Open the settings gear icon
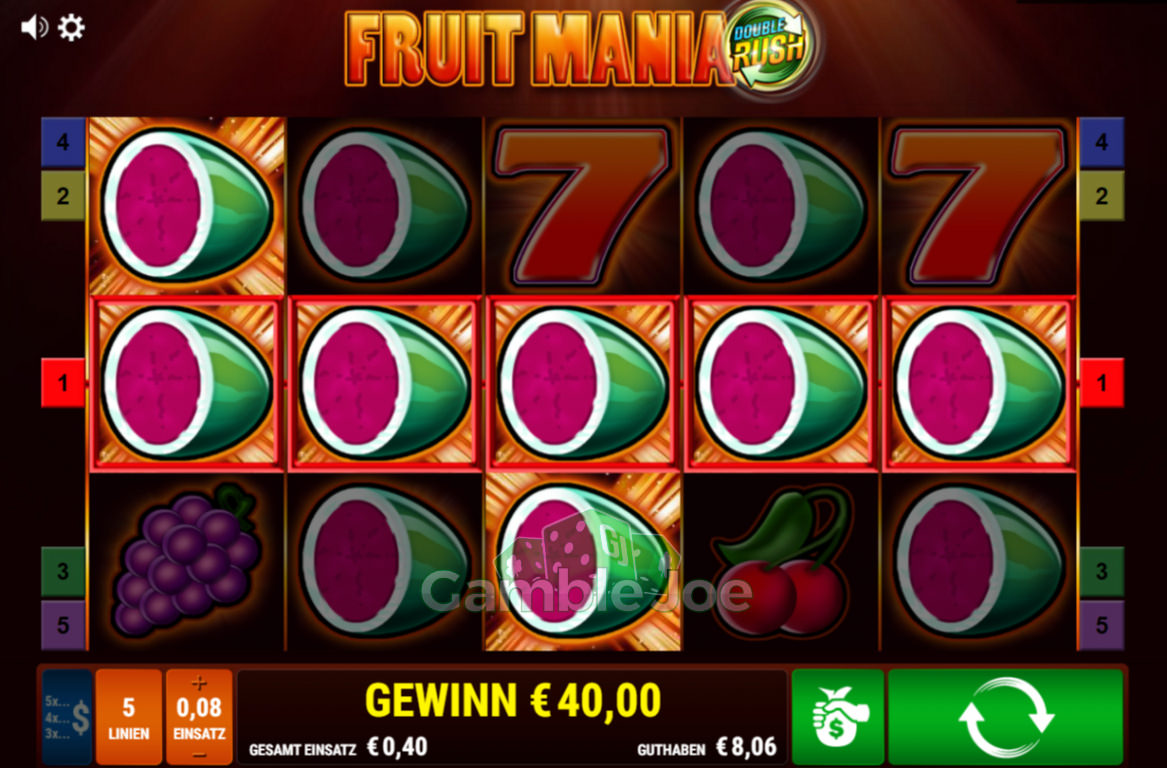Viewport: 1167px width, 768px height. [71, 28]
